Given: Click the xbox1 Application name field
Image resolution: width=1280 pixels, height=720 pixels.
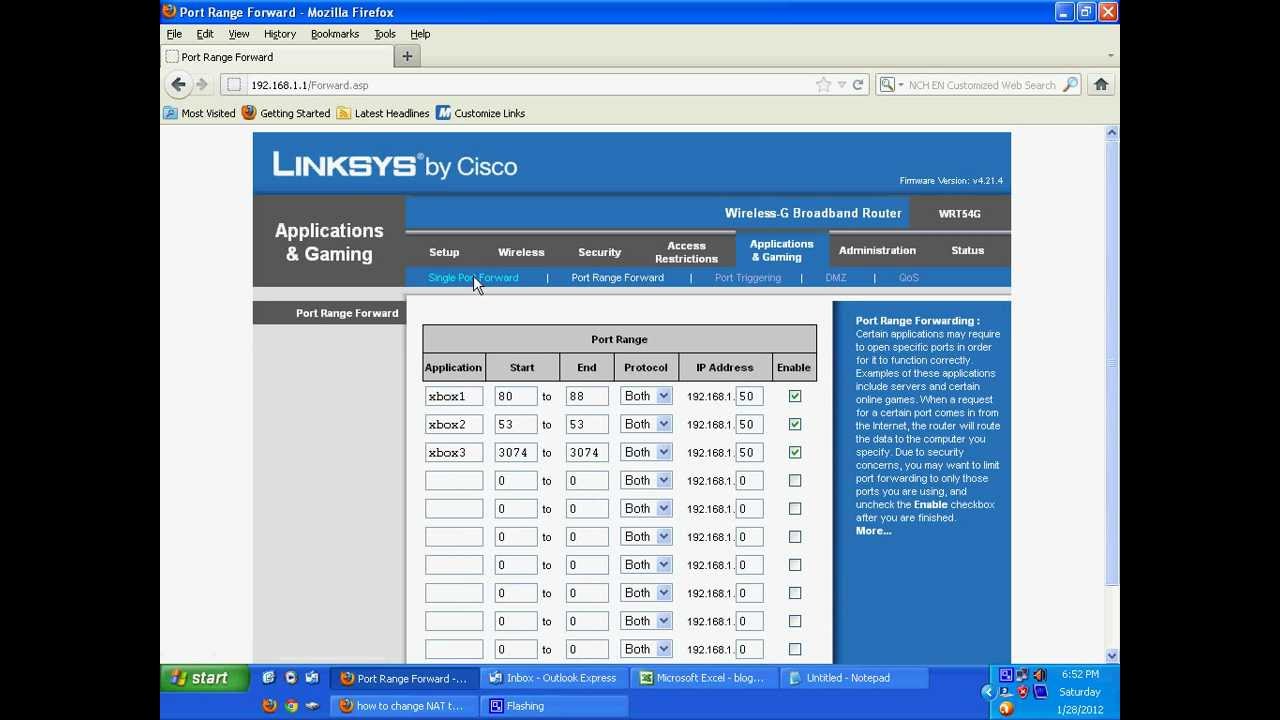Looking at the screenshot, I should (x=454, y=396).
